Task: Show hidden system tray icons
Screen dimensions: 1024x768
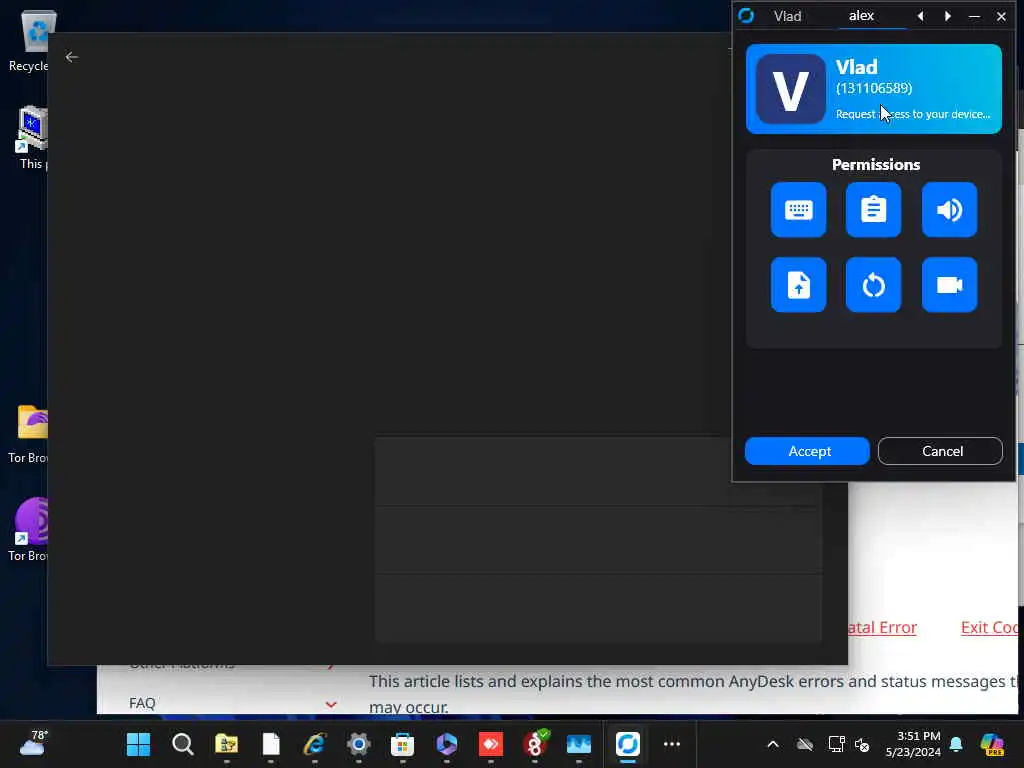Action: pyautogui.click(x=773, y=744)
